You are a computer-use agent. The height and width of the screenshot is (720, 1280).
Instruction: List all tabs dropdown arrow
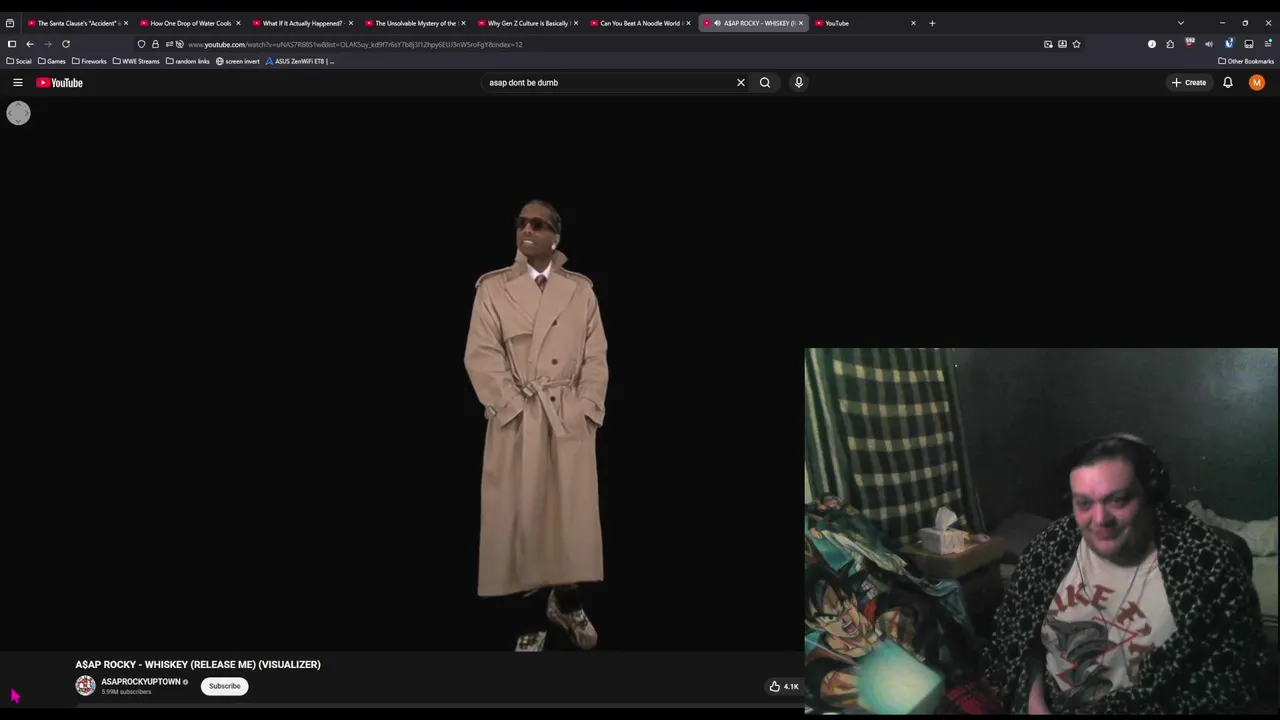tap(1181, 23)
